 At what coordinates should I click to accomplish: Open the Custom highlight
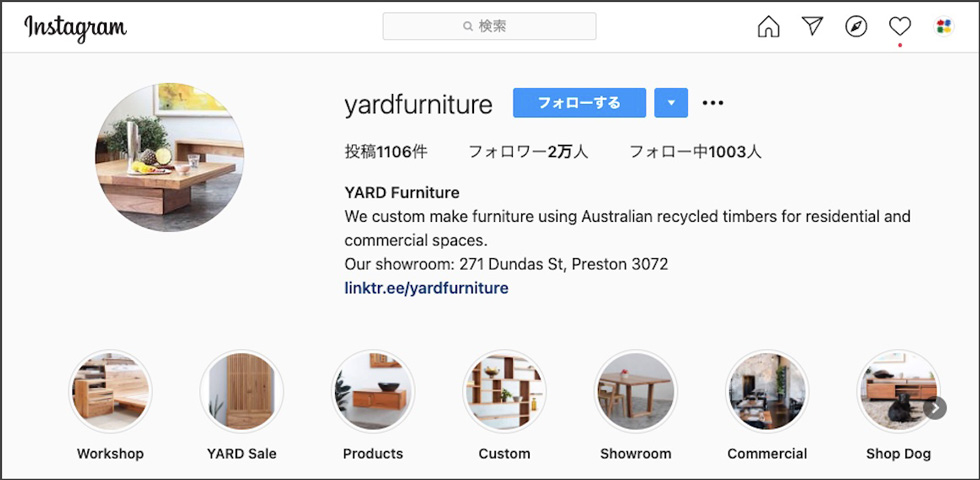pos(504,391)
